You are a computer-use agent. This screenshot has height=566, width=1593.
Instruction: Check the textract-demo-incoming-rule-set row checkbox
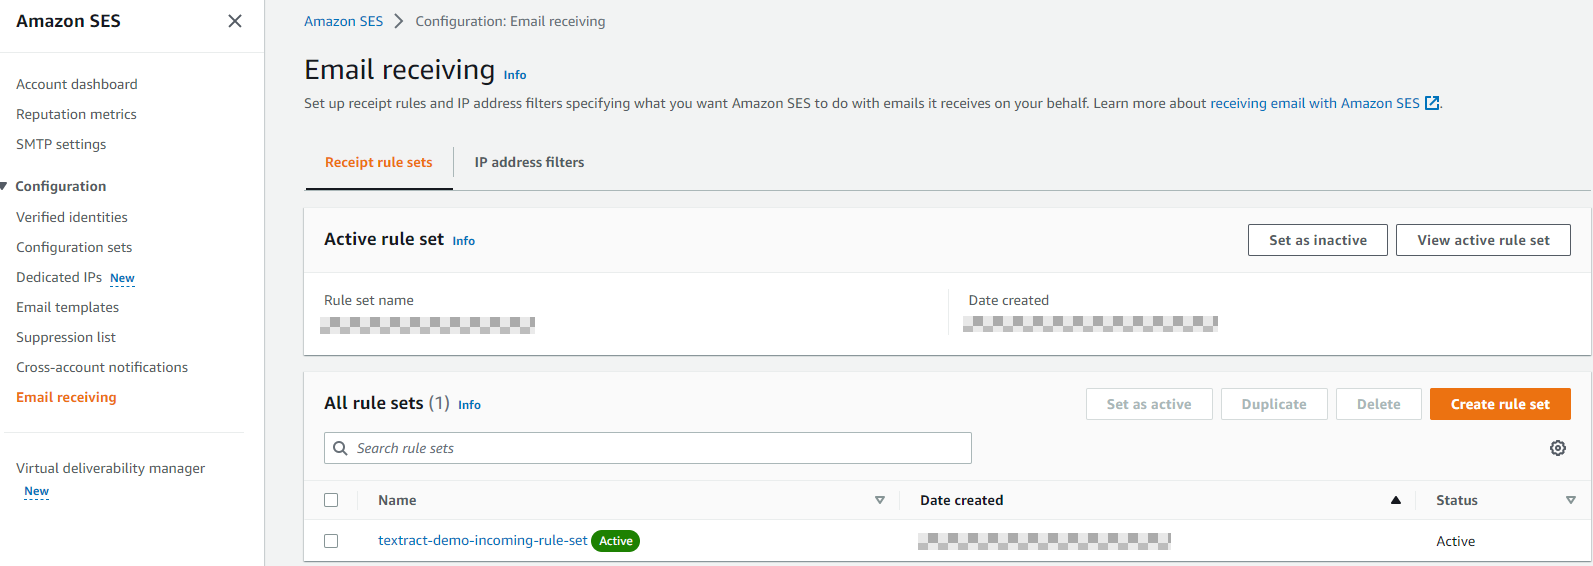[x=331, y=541]
